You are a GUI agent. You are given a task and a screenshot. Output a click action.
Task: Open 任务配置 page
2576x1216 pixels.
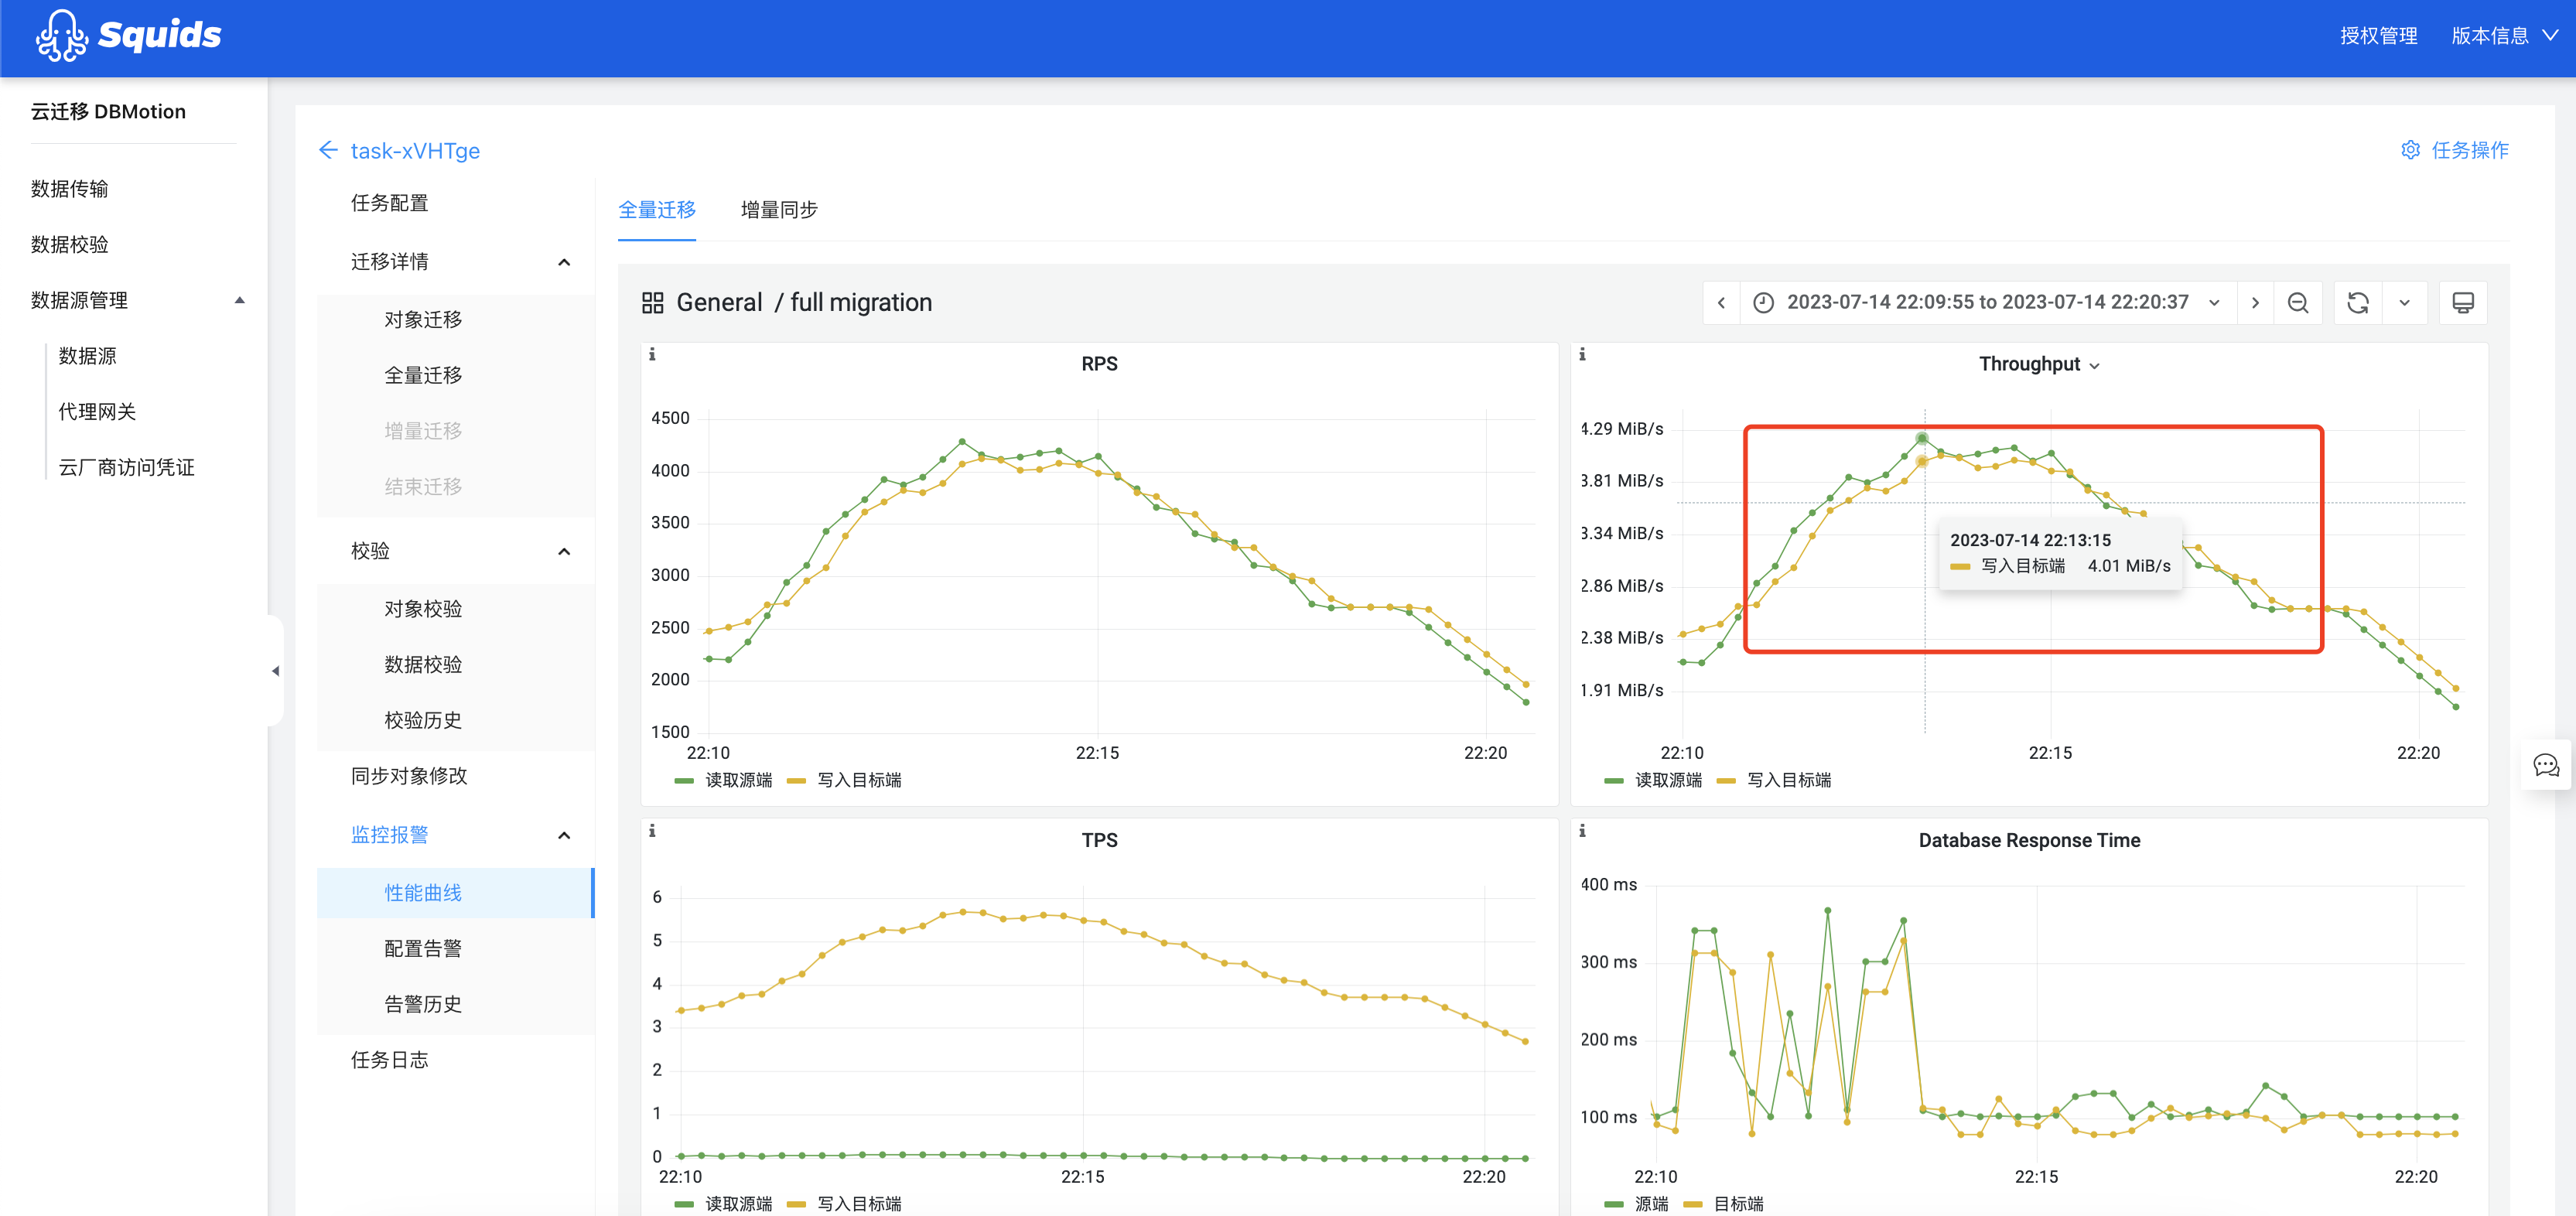[x=390, y=203]
